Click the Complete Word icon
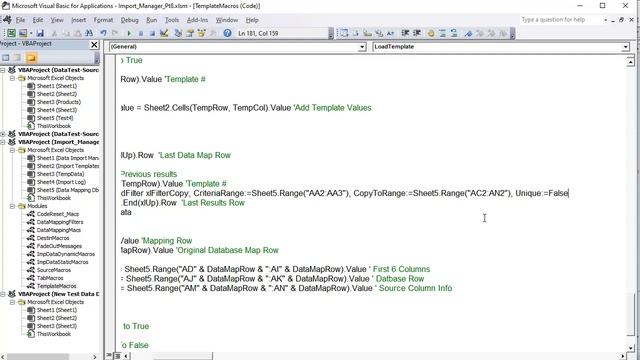This screenshot has height=360, width=640. pyautogui.click(x=391, y=33)
